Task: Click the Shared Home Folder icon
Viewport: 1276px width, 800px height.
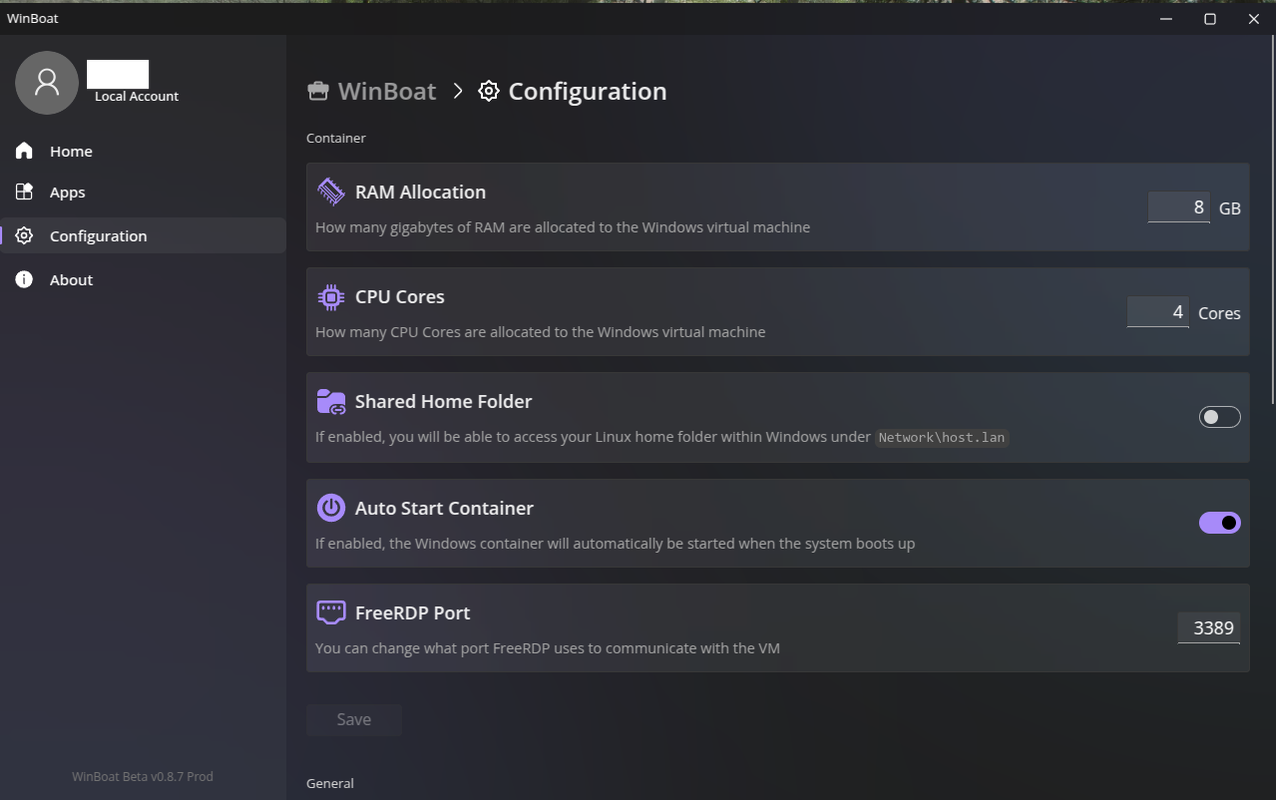Action: pos(330,402)
